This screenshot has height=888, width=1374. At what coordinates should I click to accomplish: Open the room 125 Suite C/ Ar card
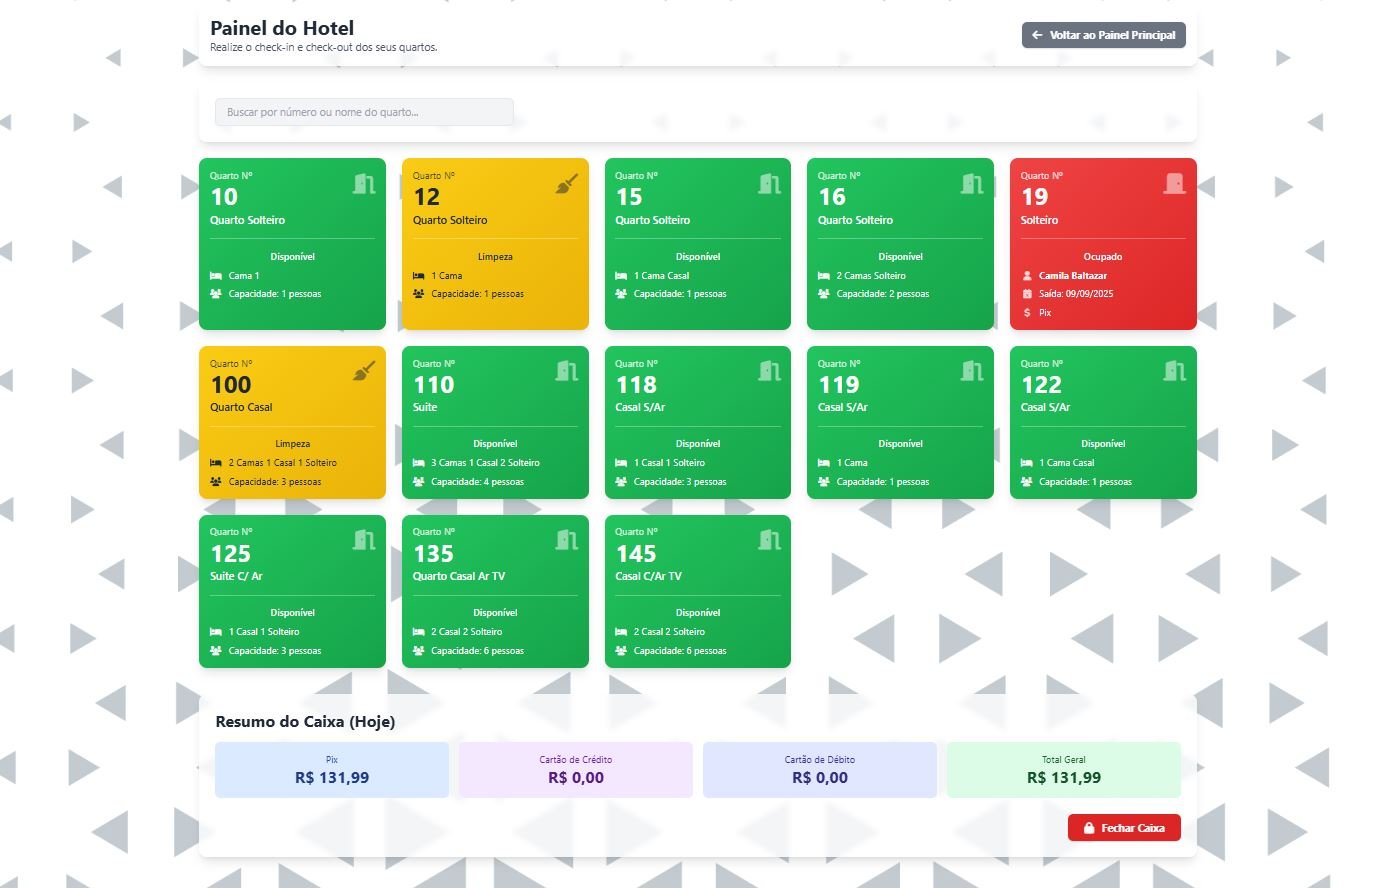click(x=292, y=577)
